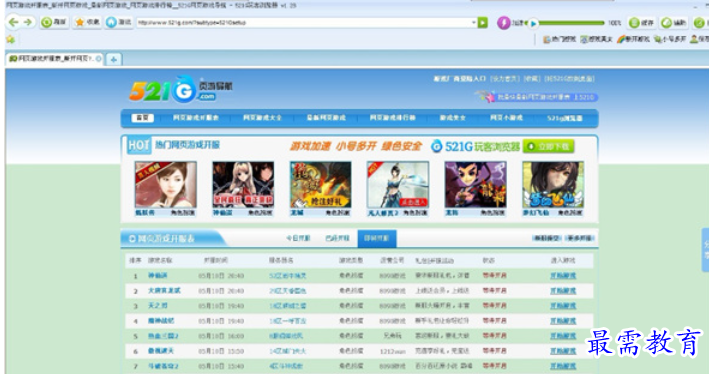Open the game name in row 2
This screenshot has height=374, width=709.
[164, 291]
